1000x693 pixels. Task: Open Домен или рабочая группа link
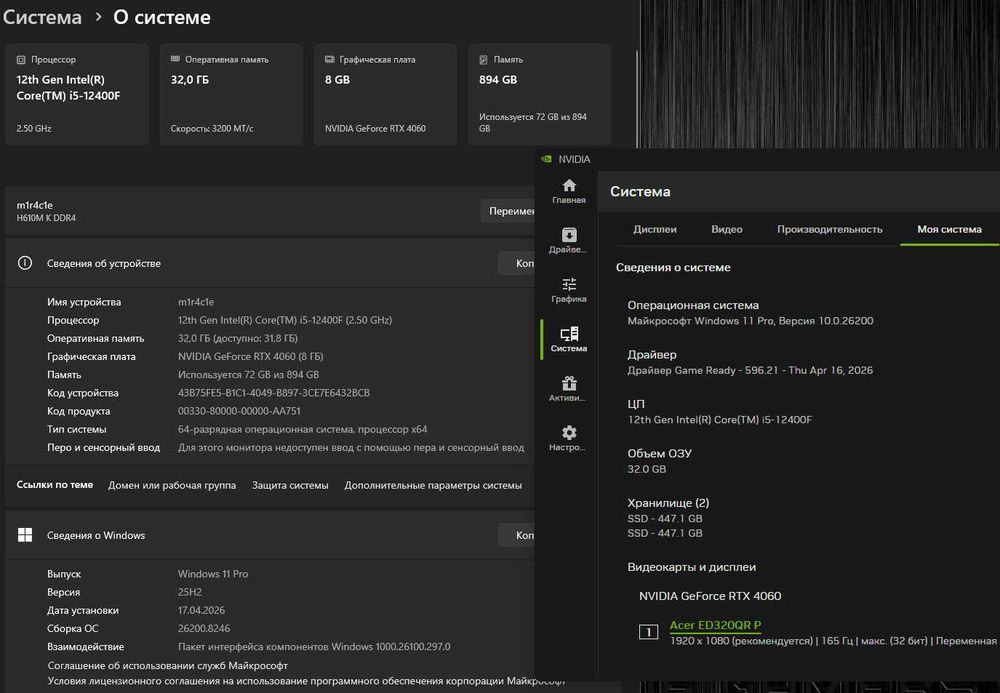[x=172, y=485]
